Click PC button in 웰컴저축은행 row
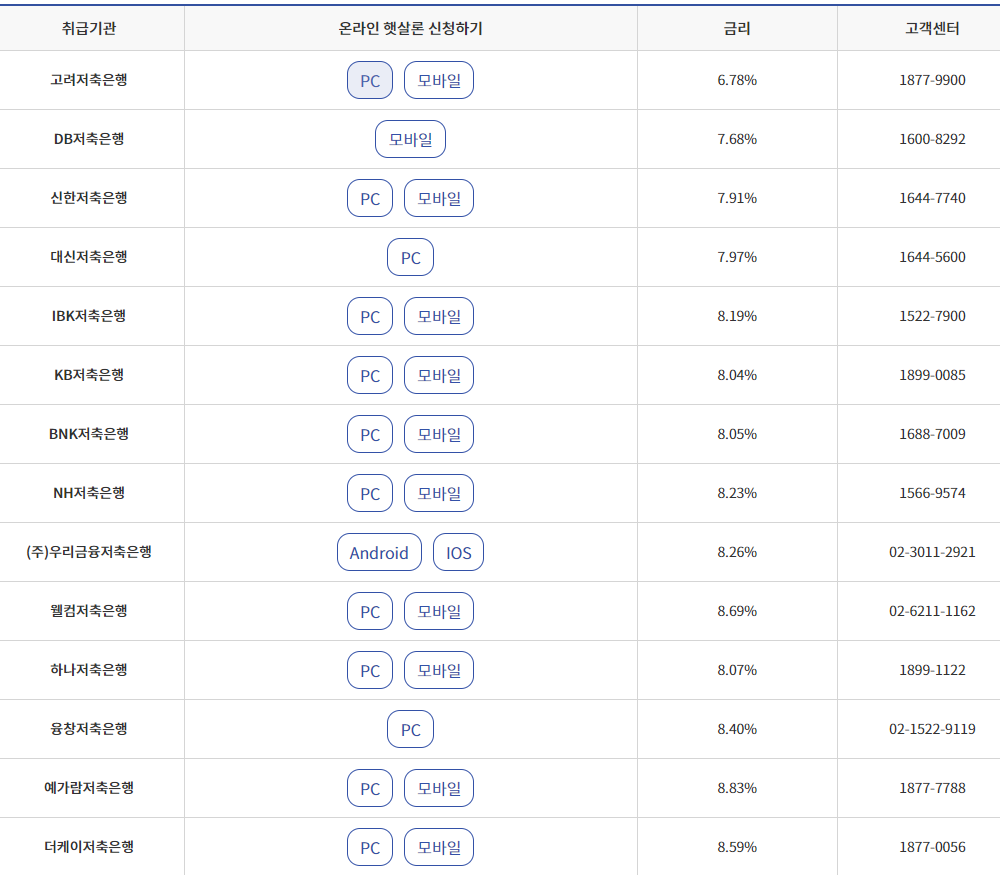 coord(370,611)
